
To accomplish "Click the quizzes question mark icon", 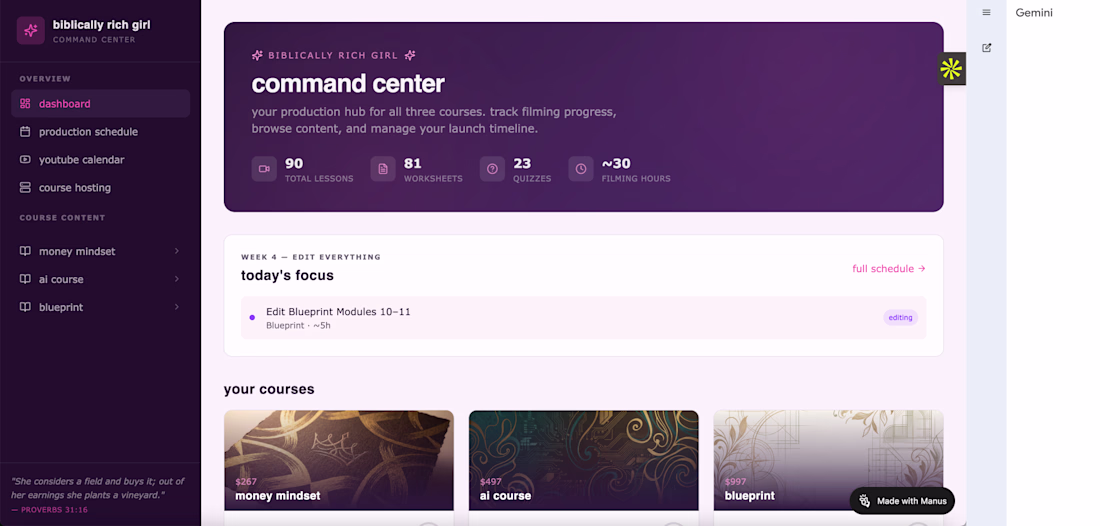I will point(492,169).
